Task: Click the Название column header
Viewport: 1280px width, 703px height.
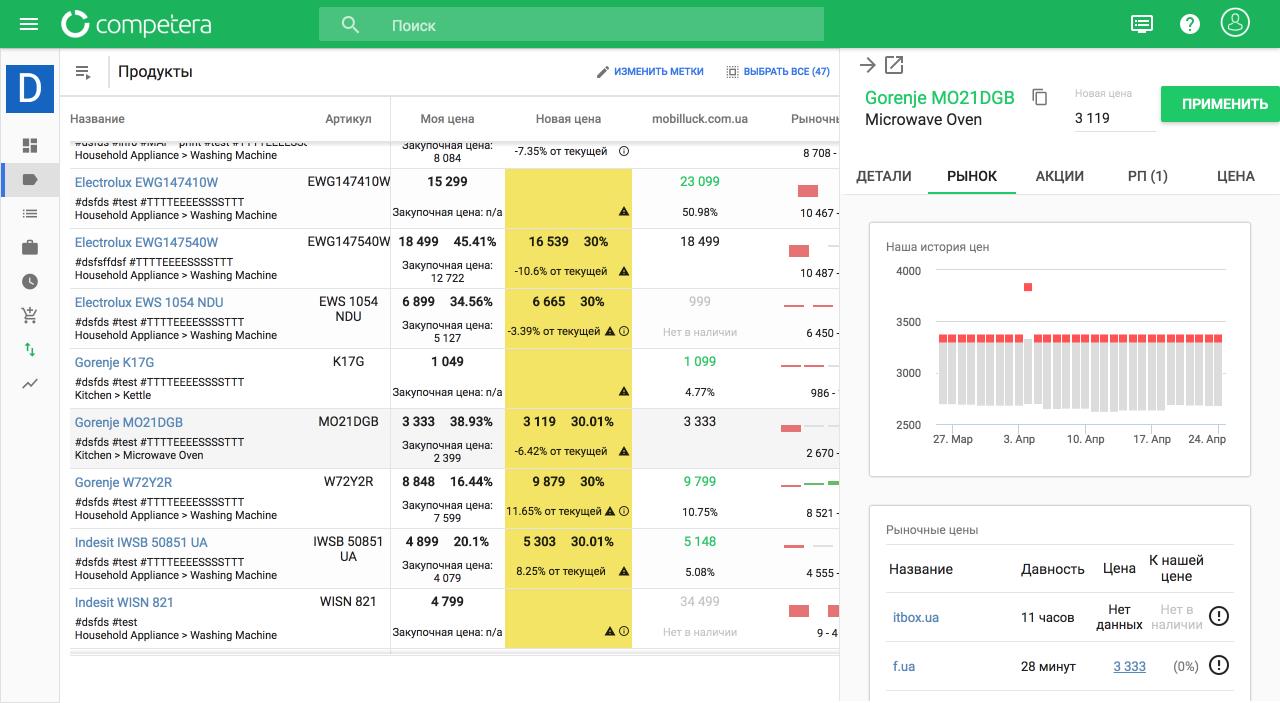Action: point(97,119)
